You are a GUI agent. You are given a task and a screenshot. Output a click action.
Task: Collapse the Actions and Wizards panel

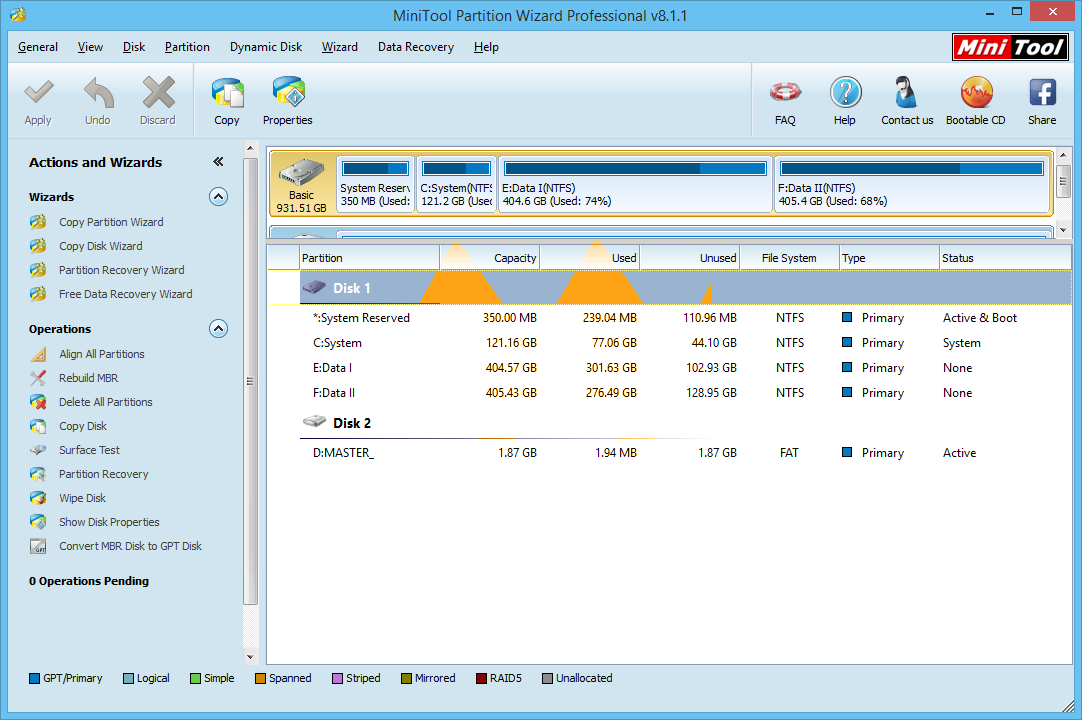coord(218,162)
